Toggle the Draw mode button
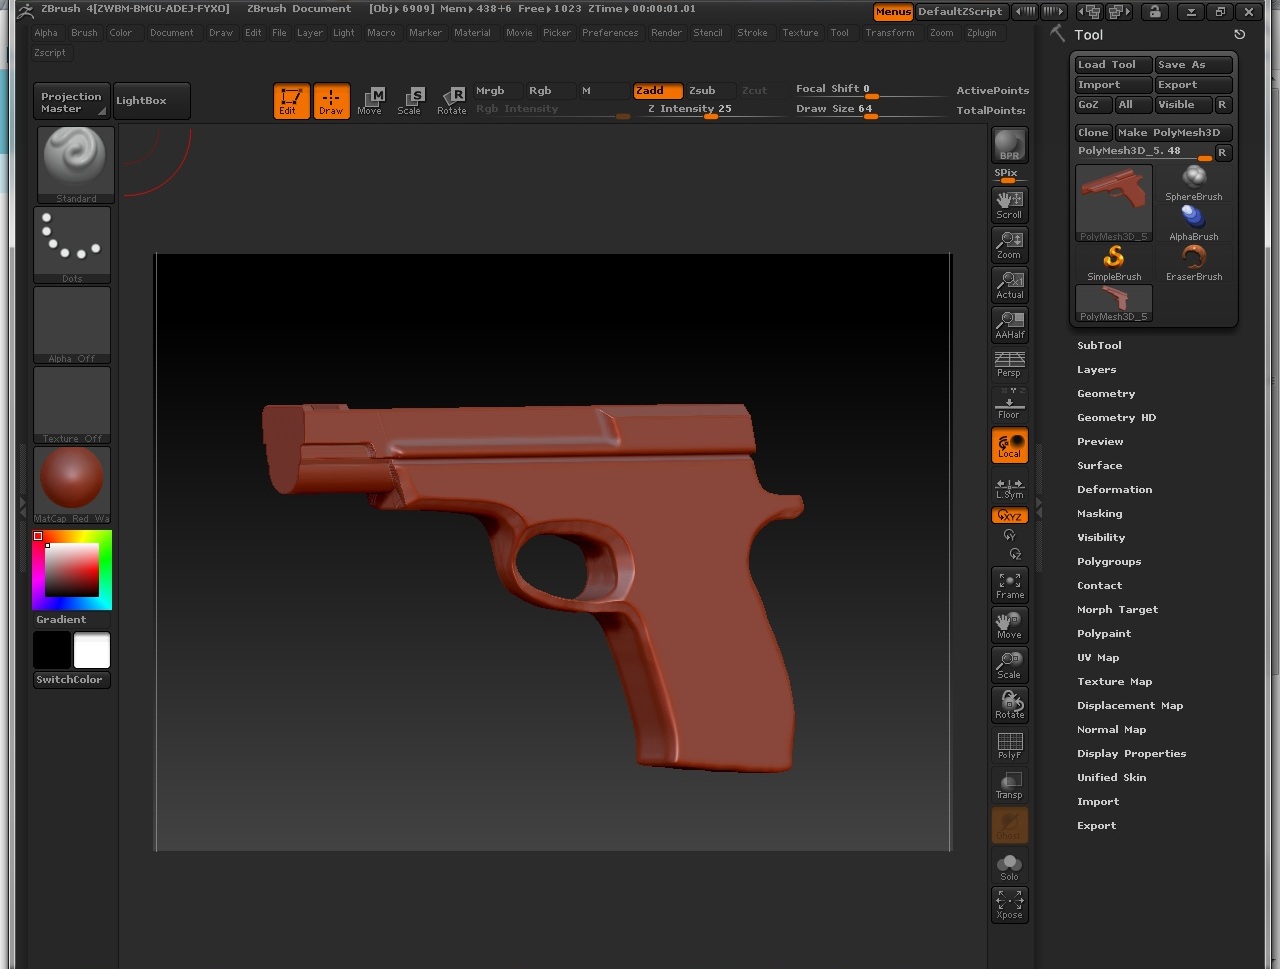Screen dimensions: 1280x969 pos(331,101)
